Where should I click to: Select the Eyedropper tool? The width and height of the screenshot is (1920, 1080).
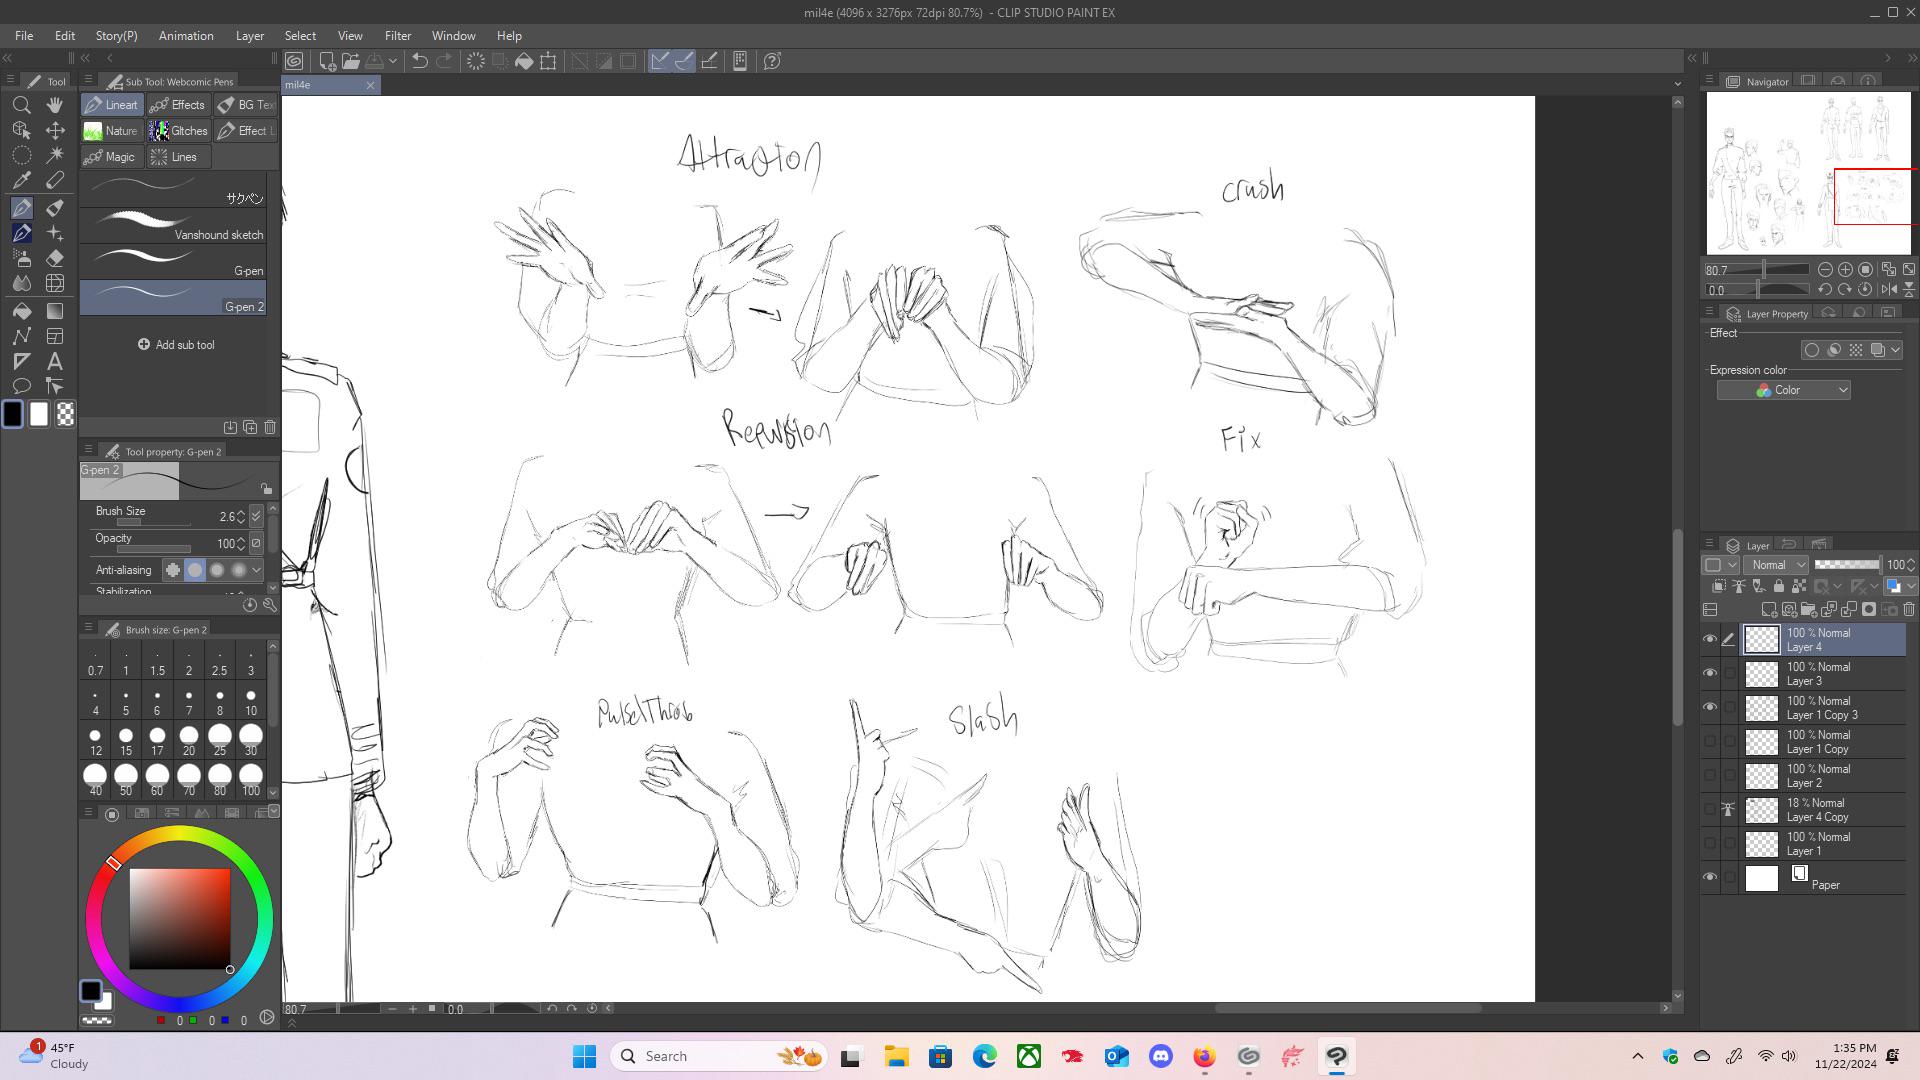click(x=21, y=181)
